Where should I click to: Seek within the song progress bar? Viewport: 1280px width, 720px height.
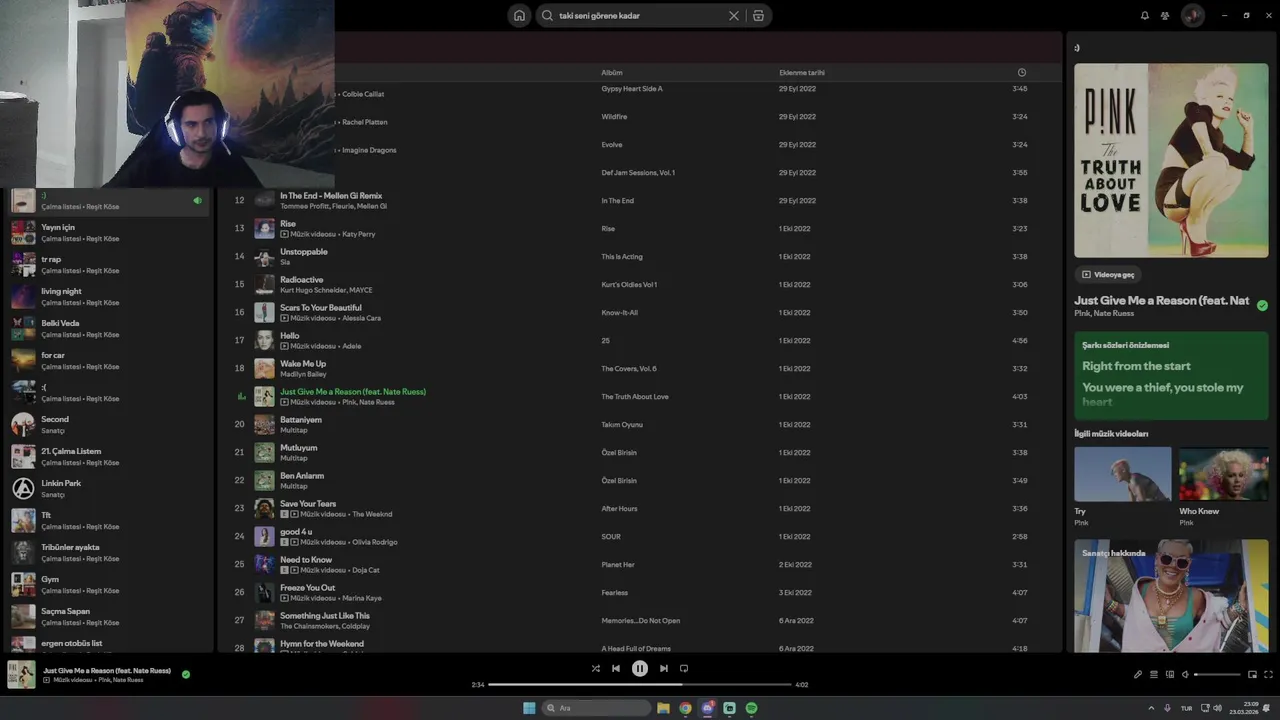[640, 685]
